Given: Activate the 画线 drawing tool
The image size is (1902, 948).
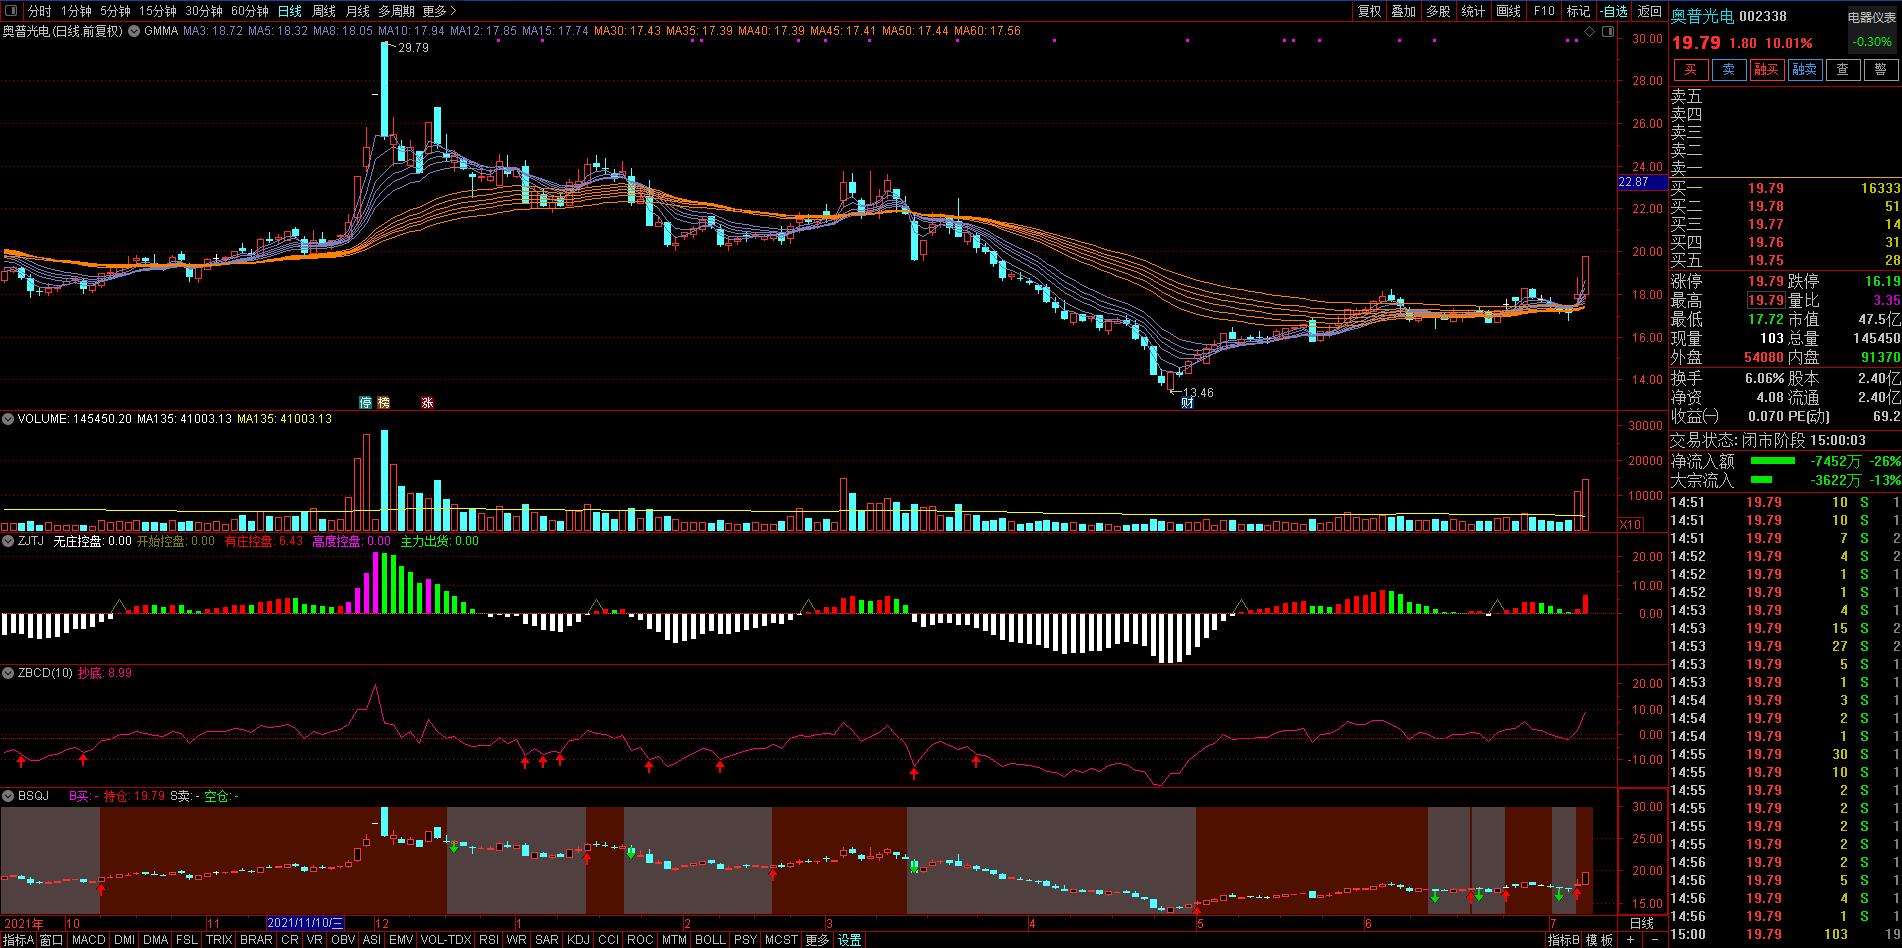Looking at the screenshot, I should 1509,11.
